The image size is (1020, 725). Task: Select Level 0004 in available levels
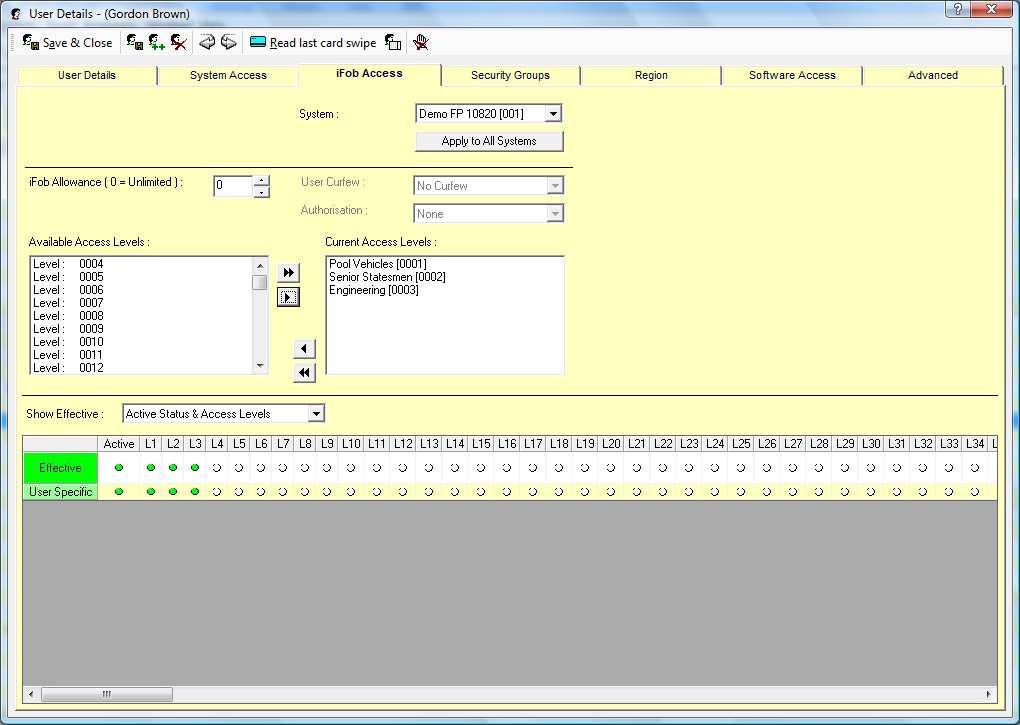tap(141, 264)
